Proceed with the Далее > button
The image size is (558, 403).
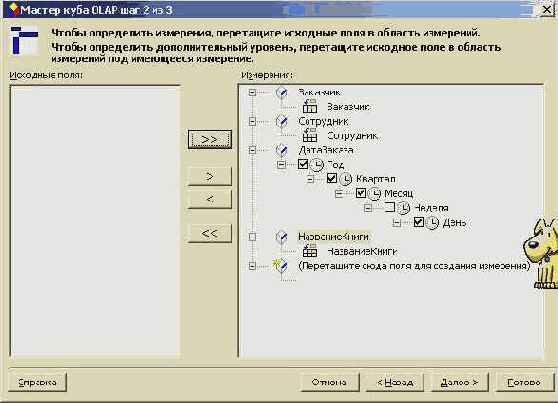pyautogui.click(x=459, y=382)
